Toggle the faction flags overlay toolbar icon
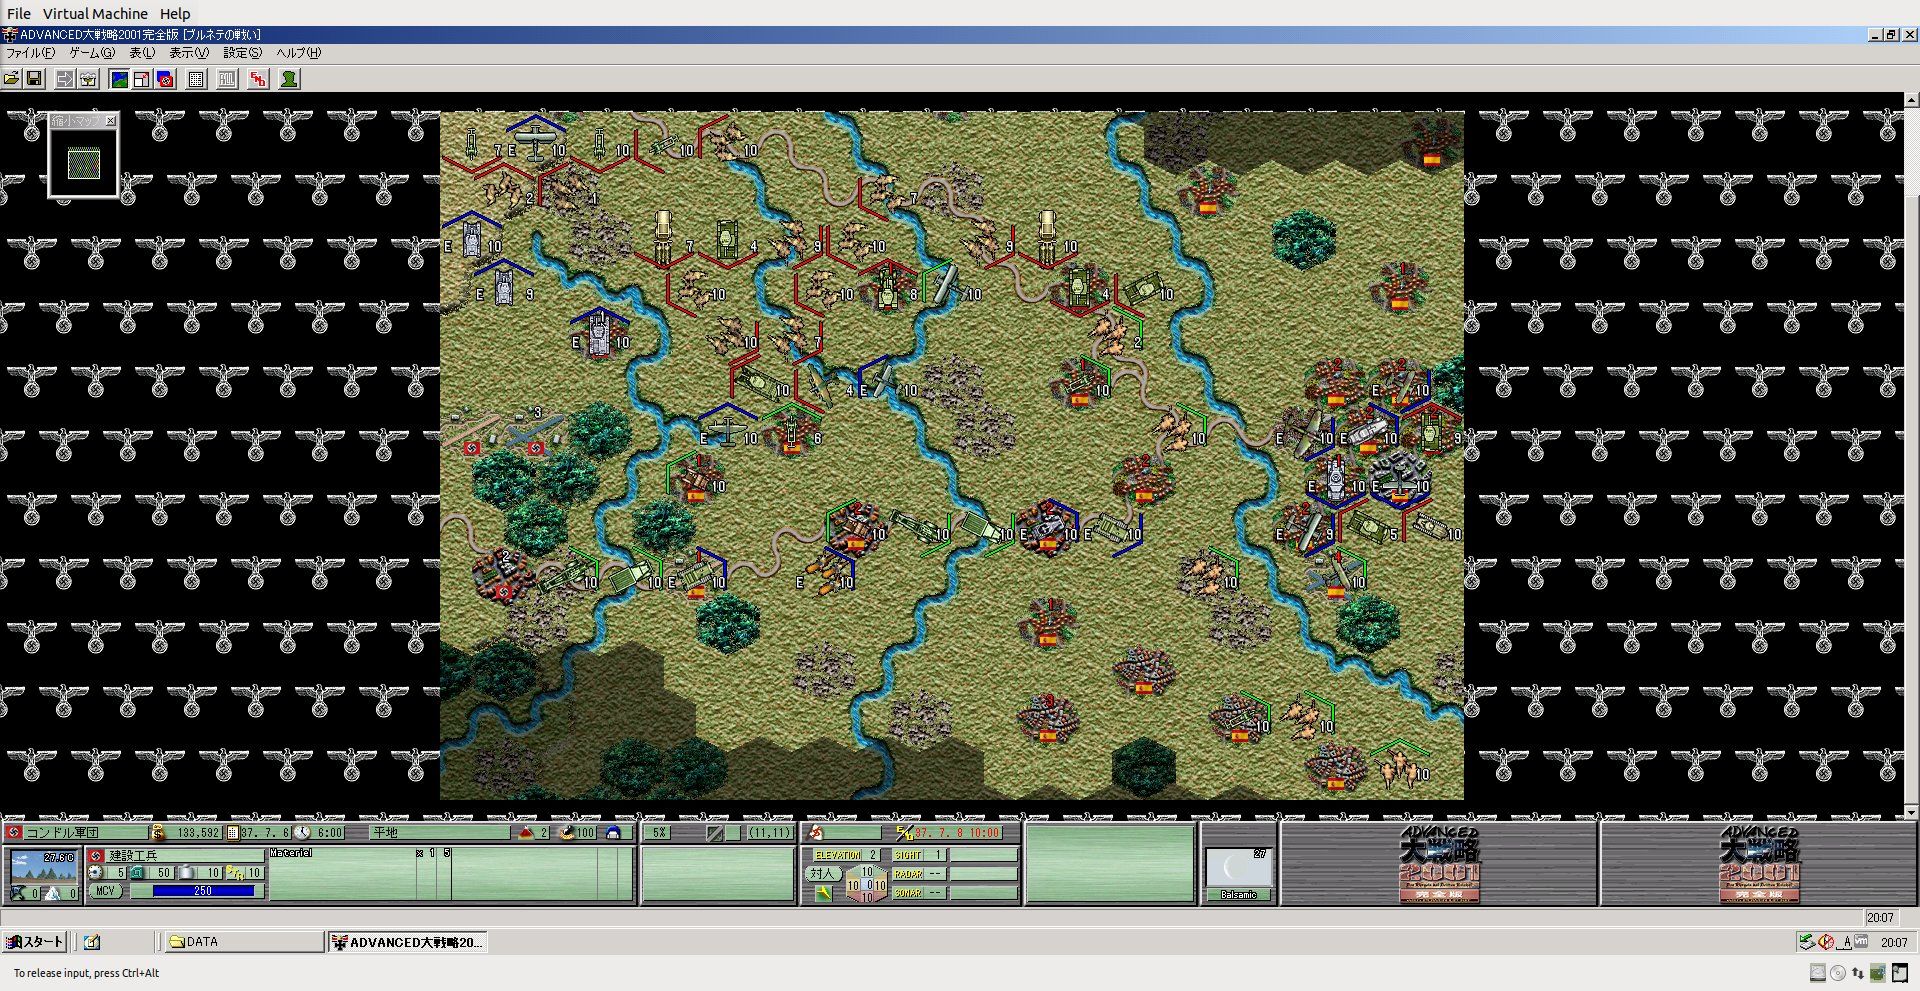 pos(165,79)
